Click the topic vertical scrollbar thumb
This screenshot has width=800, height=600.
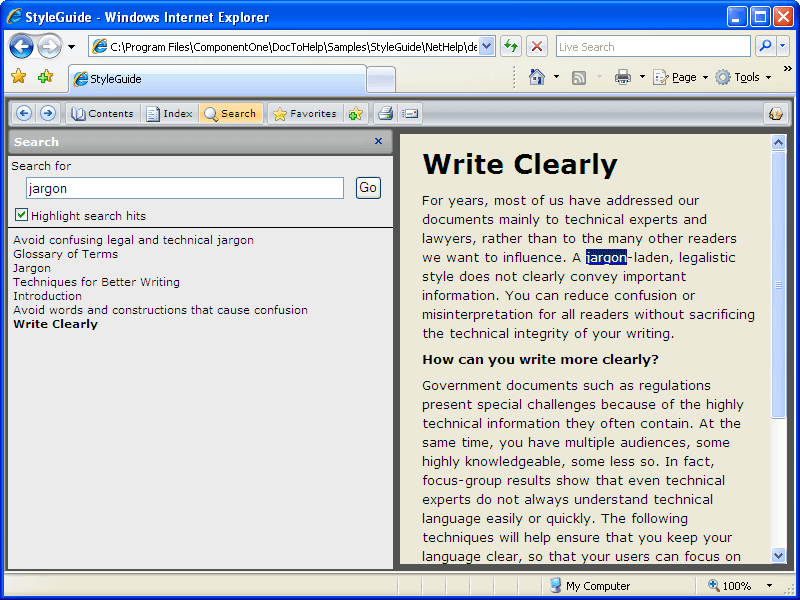[x=778, y=285]
